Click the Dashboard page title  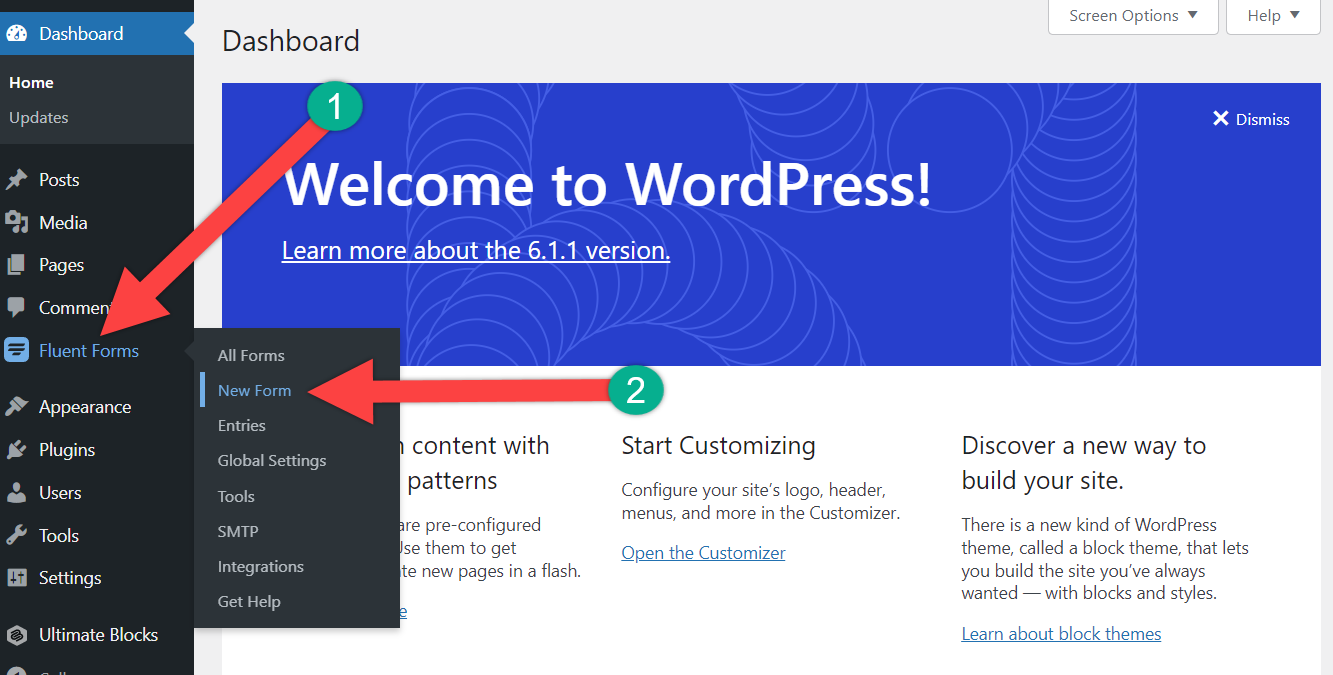click(291, 41)
